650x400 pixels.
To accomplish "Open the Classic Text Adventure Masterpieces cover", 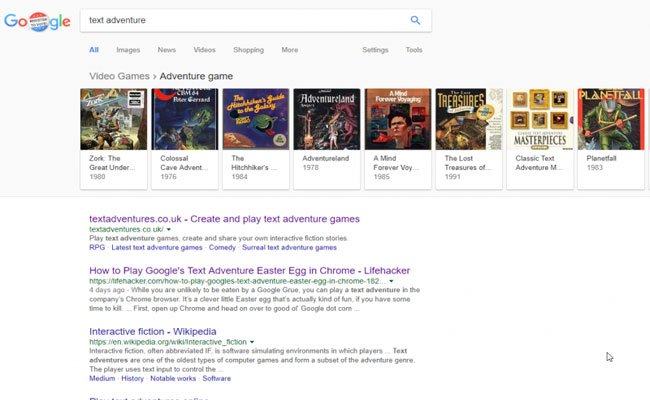I will click(x=540, y=119).
